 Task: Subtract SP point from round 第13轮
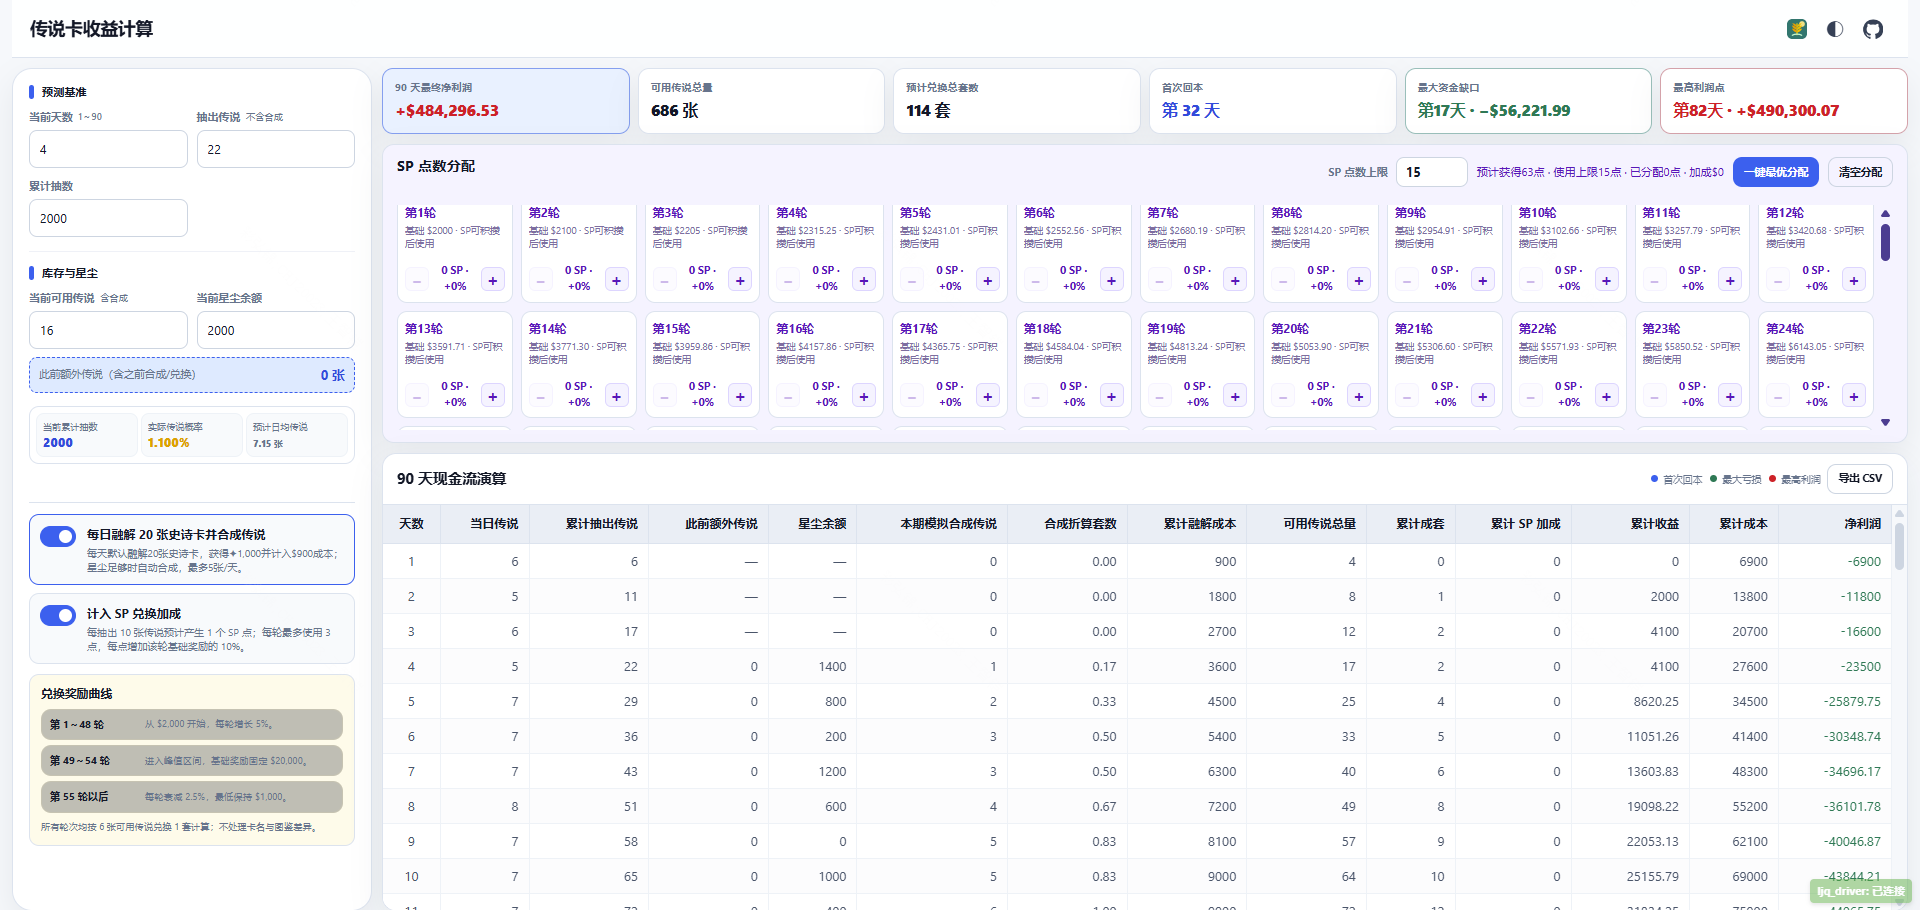click(417, 396)
